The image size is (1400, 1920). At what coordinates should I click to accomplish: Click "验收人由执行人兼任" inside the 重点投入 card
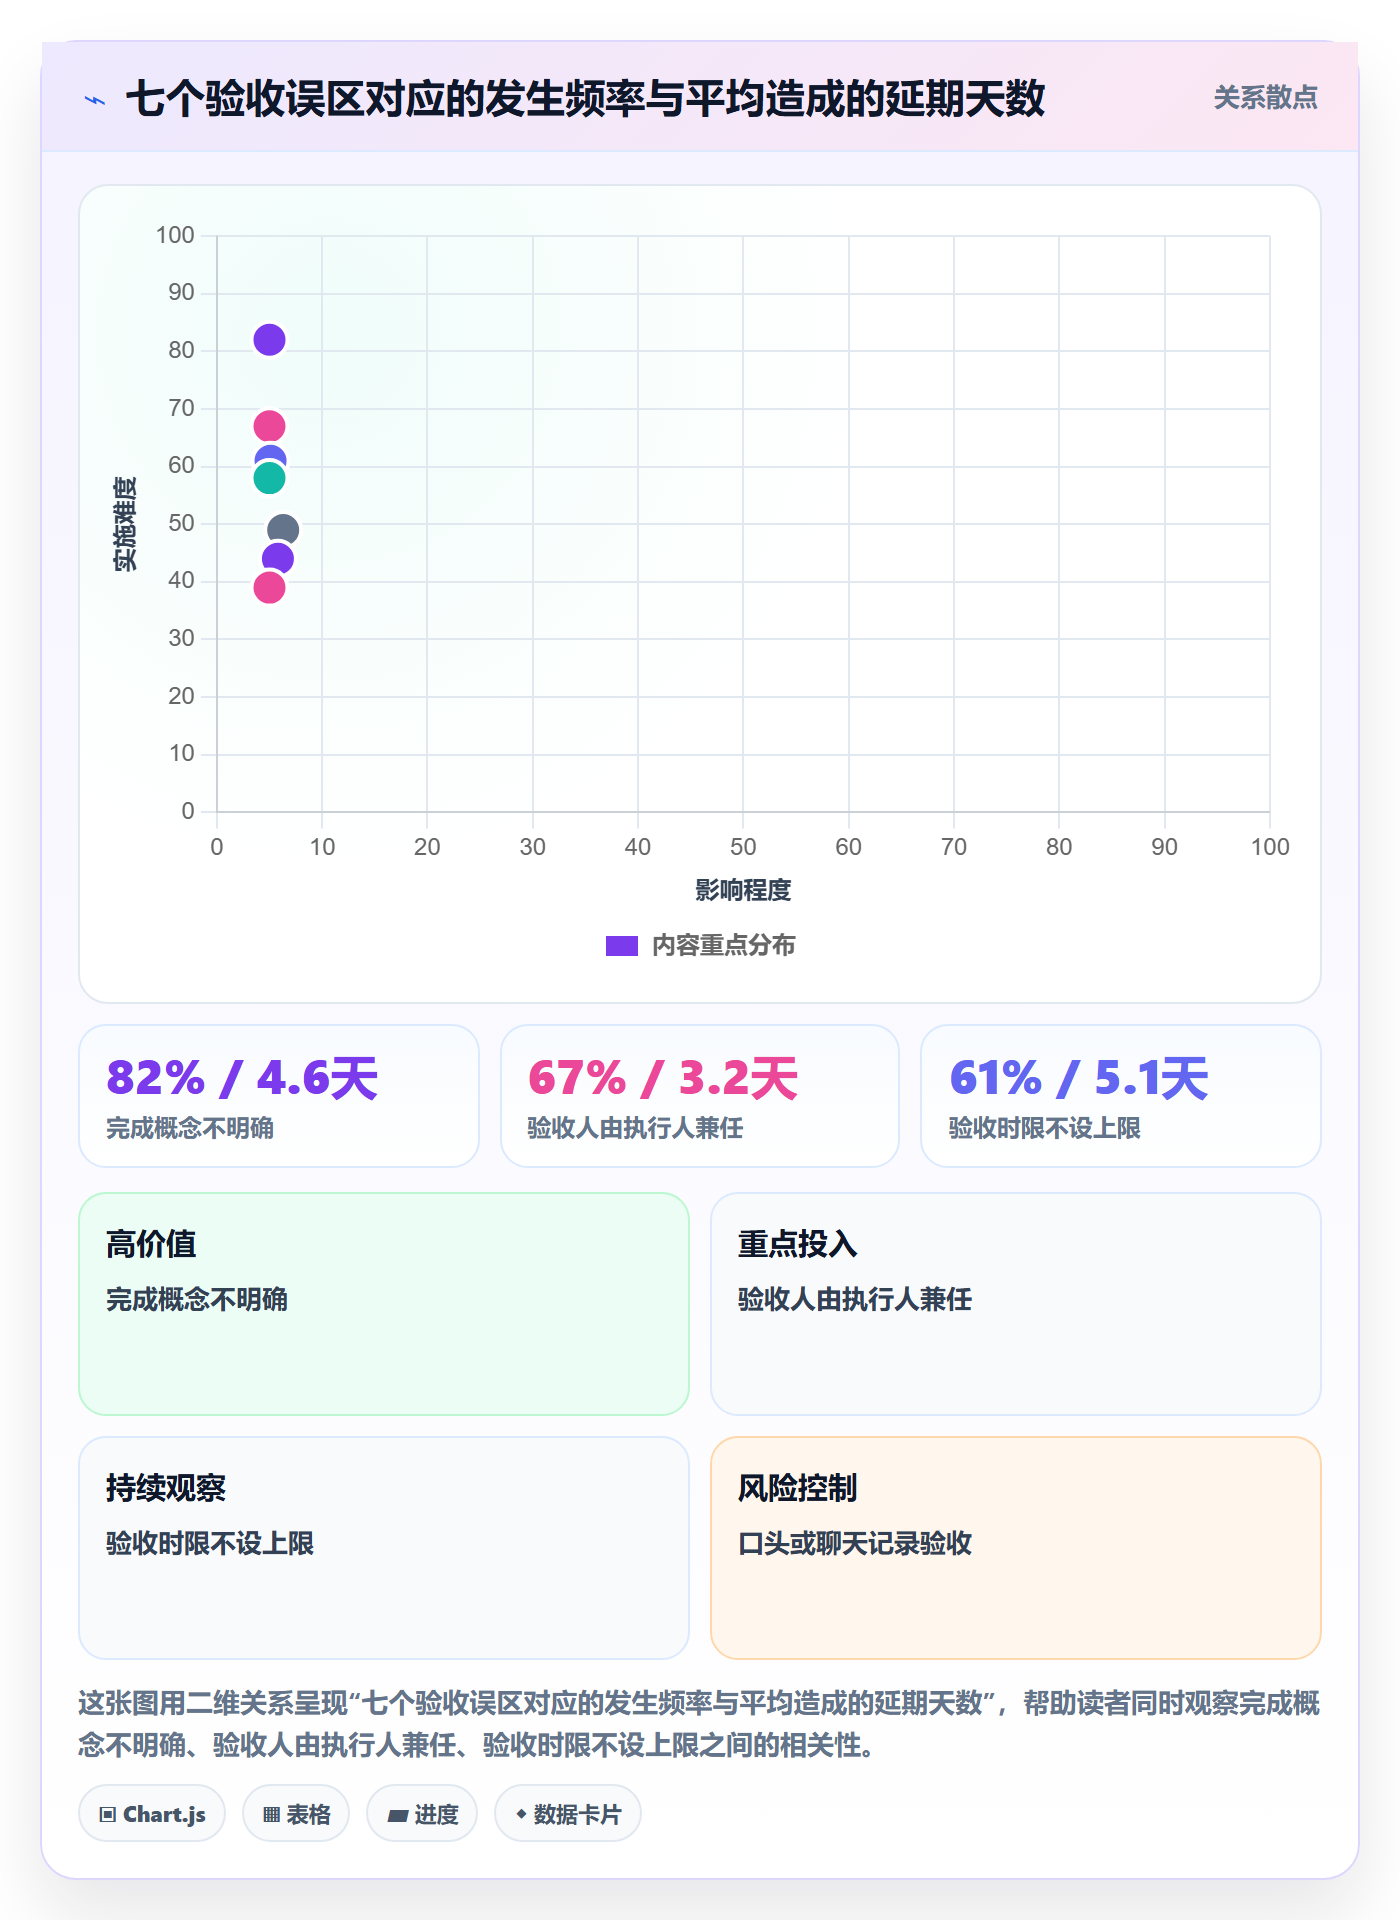click(855, 1299)
